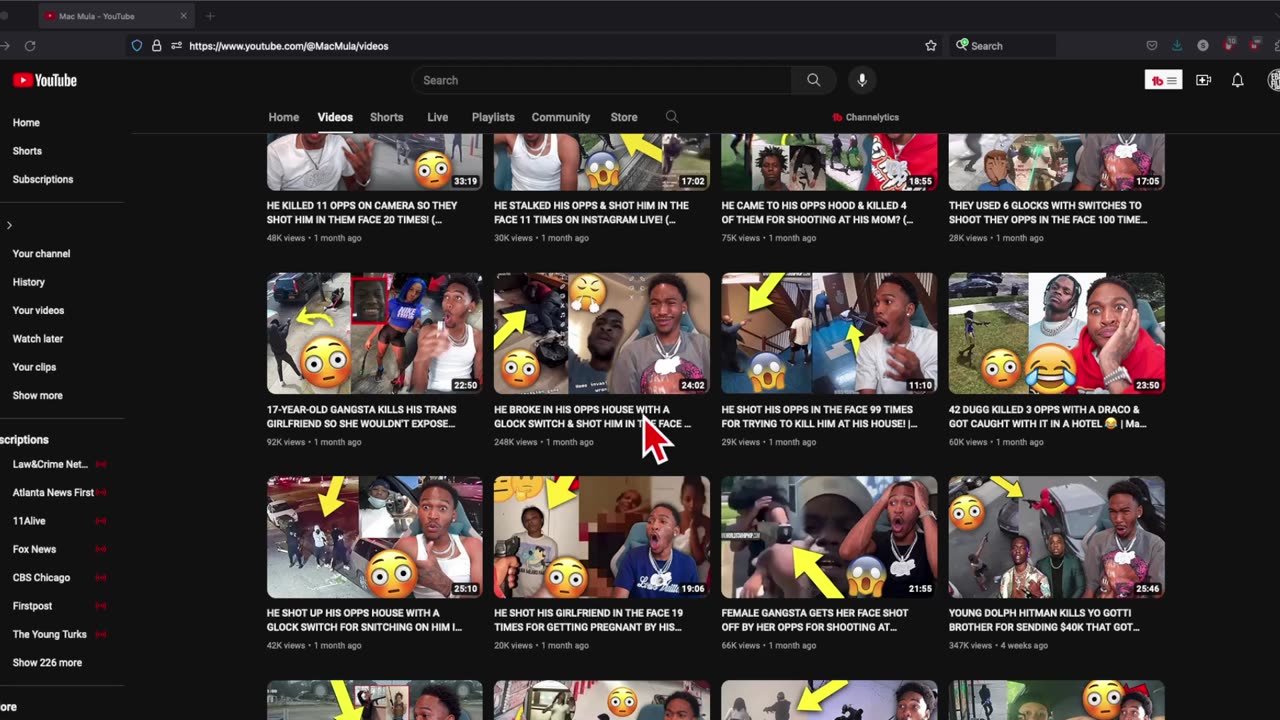Screen dimensions: 1280x720
Task: Click the tracking protection shield icon
Action: (x=137, y=46)
